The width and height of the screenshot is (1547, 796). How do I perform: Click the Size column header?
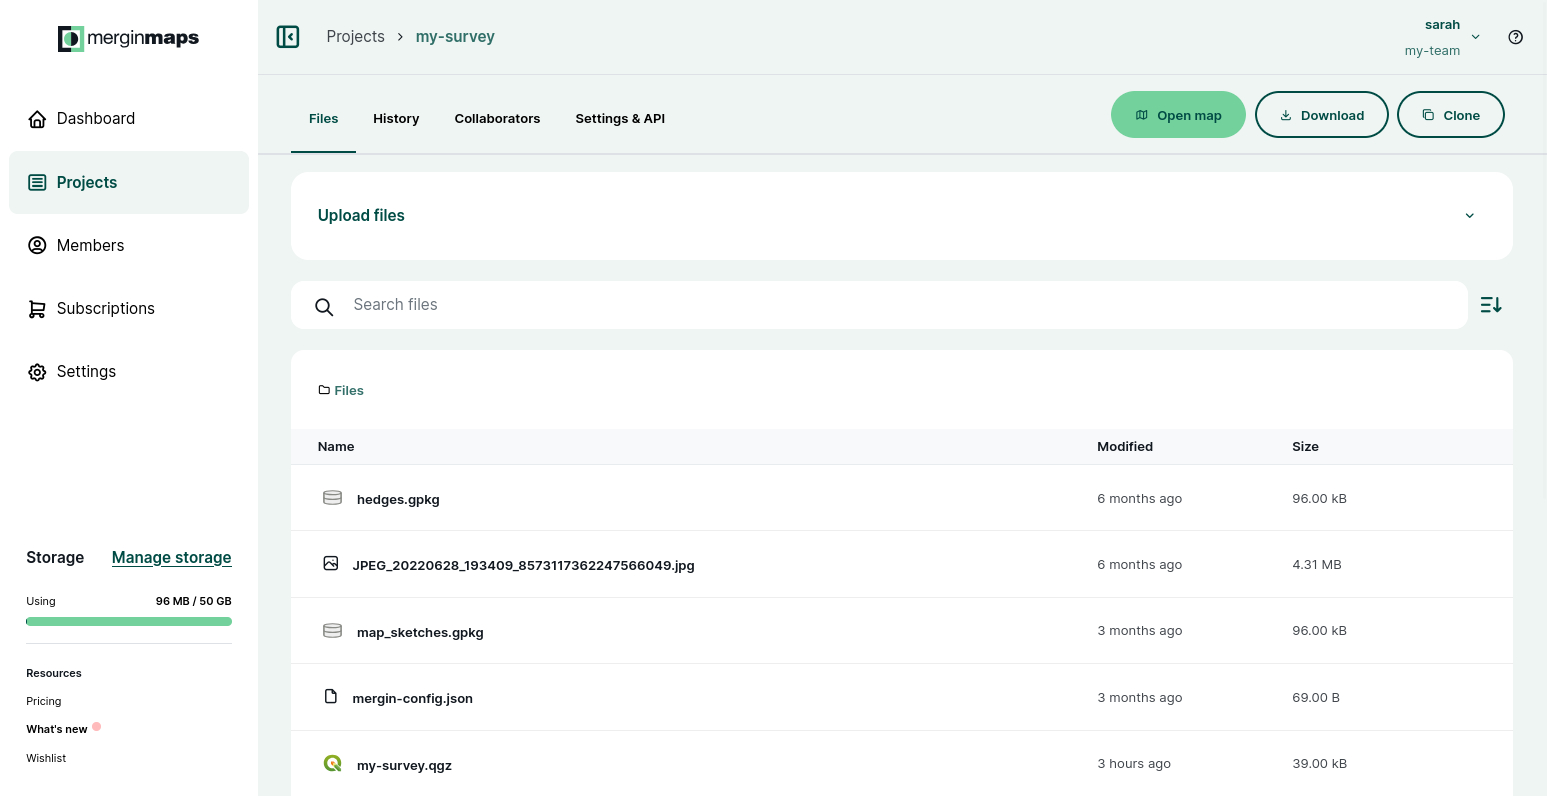[1305, 447]
